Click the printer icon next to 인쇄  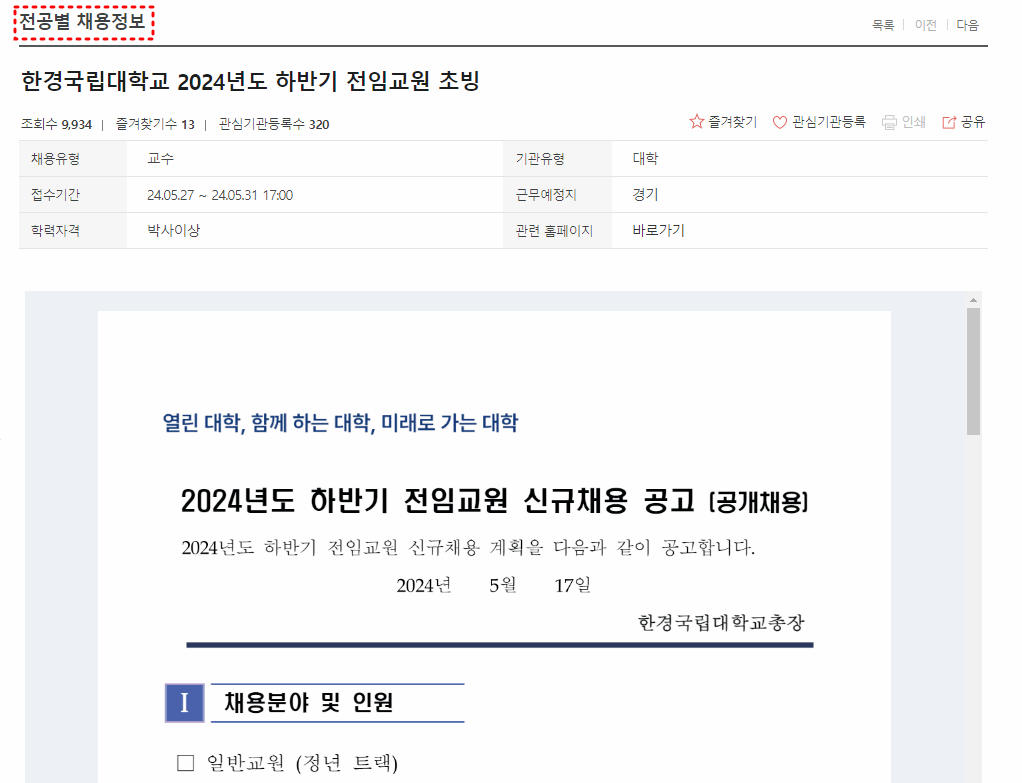(x=889, y=123)
